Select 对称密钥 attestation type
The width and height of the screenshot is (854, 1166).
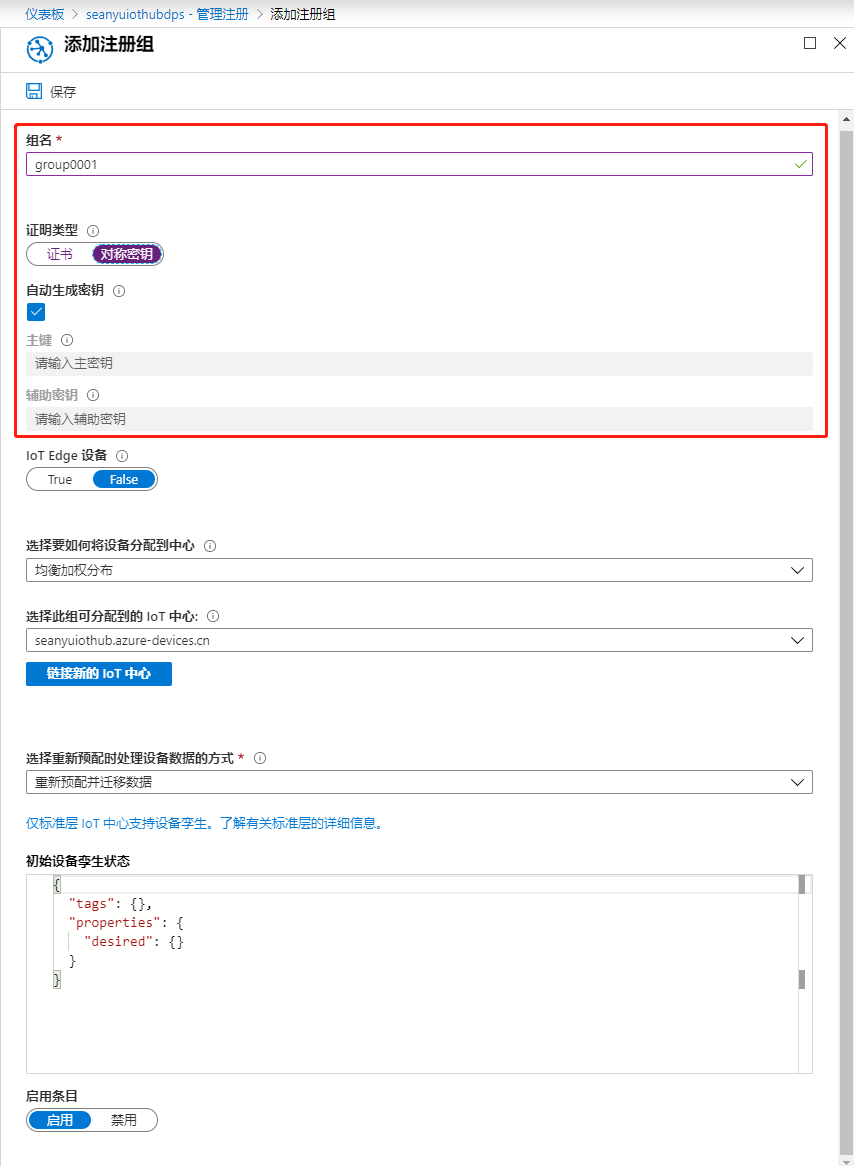[x=127, y=254]
